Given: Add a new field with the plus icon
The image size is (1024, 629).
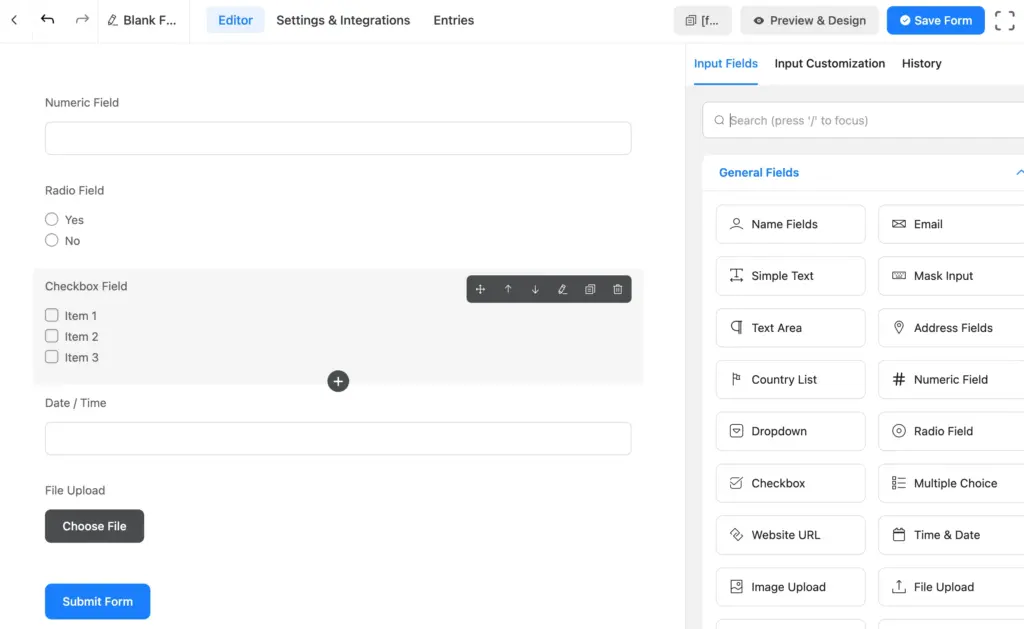Looking at the screenshot, I should tap(338, 381).
